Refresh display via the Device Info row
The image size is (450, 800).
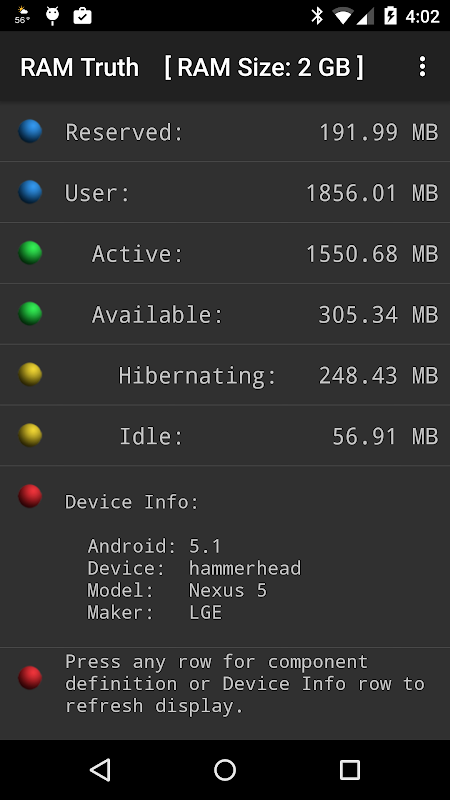(225, 557)
